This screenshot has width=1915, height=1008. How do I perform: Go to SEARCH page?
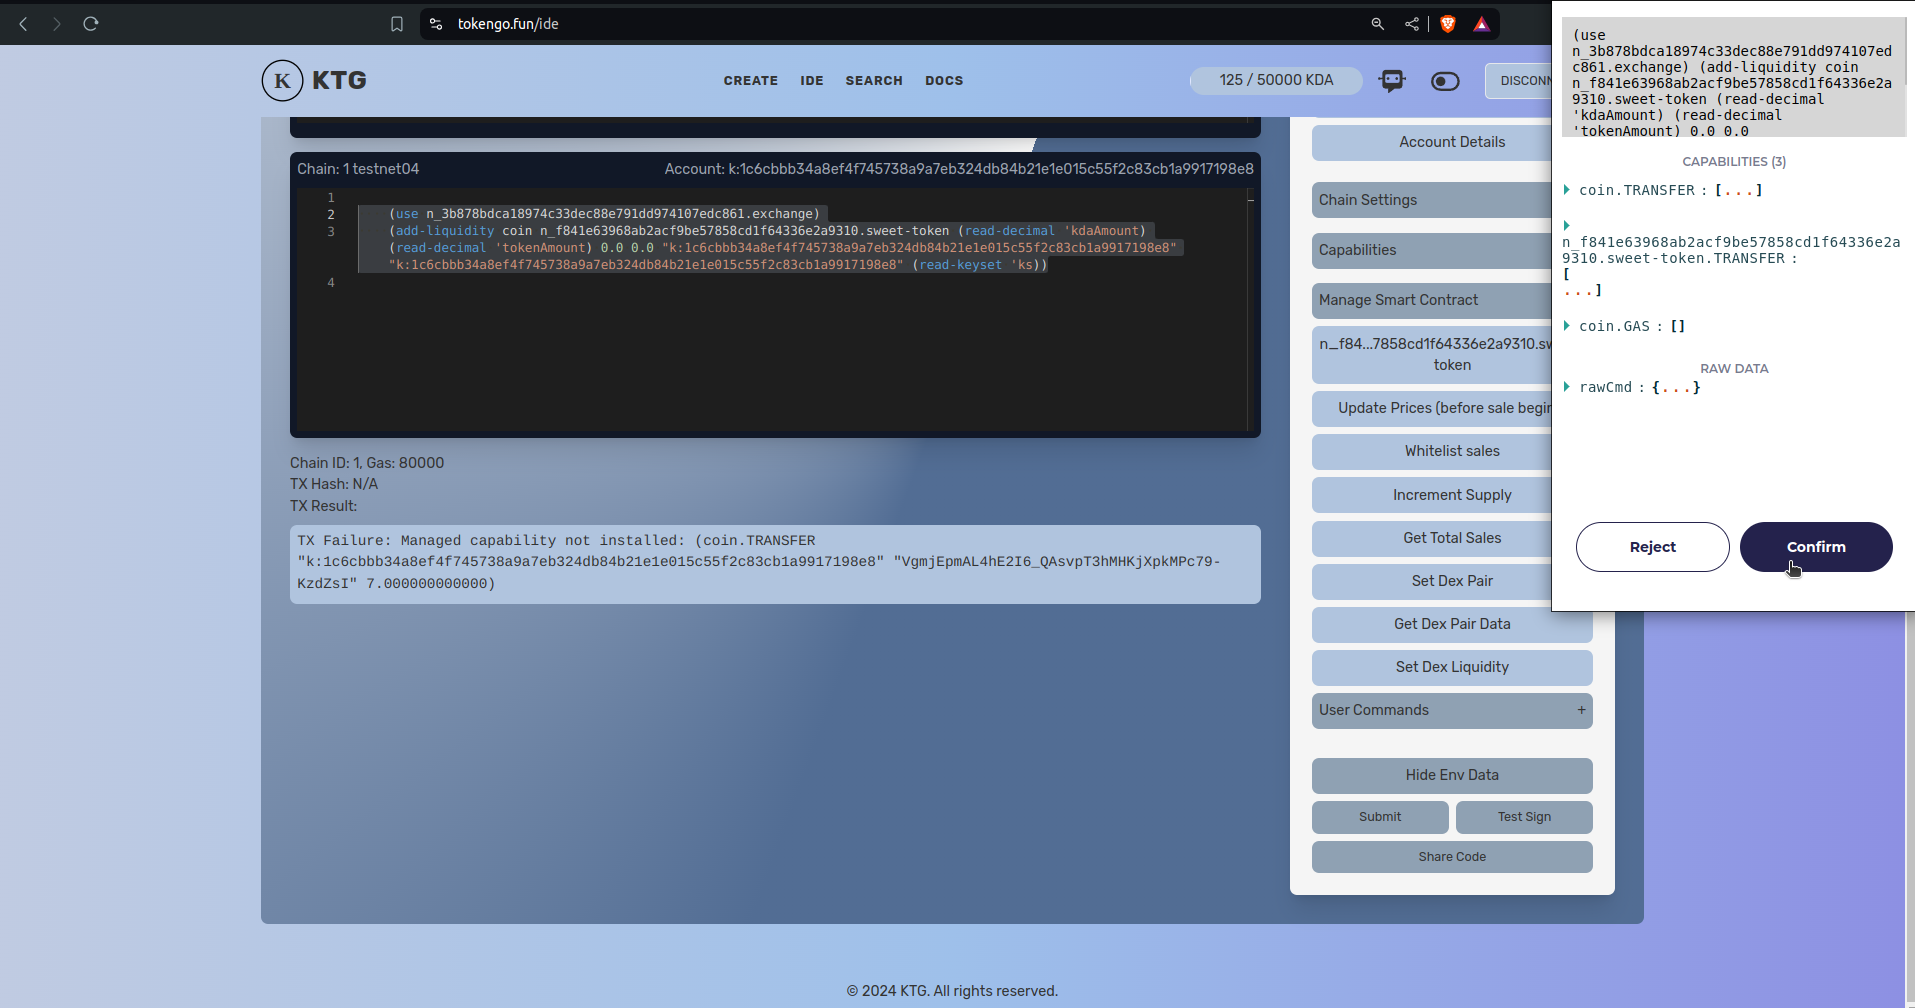tap(874, 81)
